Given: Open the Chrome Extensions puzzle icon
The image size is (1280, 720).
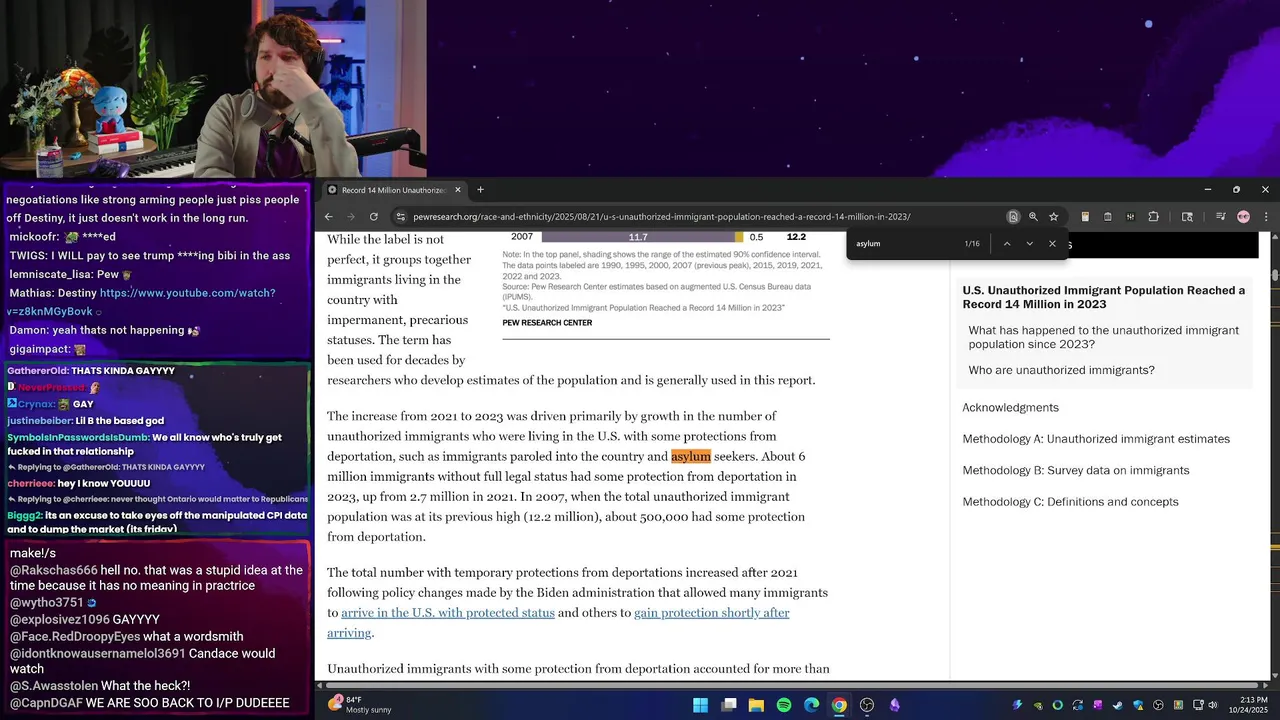Looking at the screenshot, I should (1153, 216).
